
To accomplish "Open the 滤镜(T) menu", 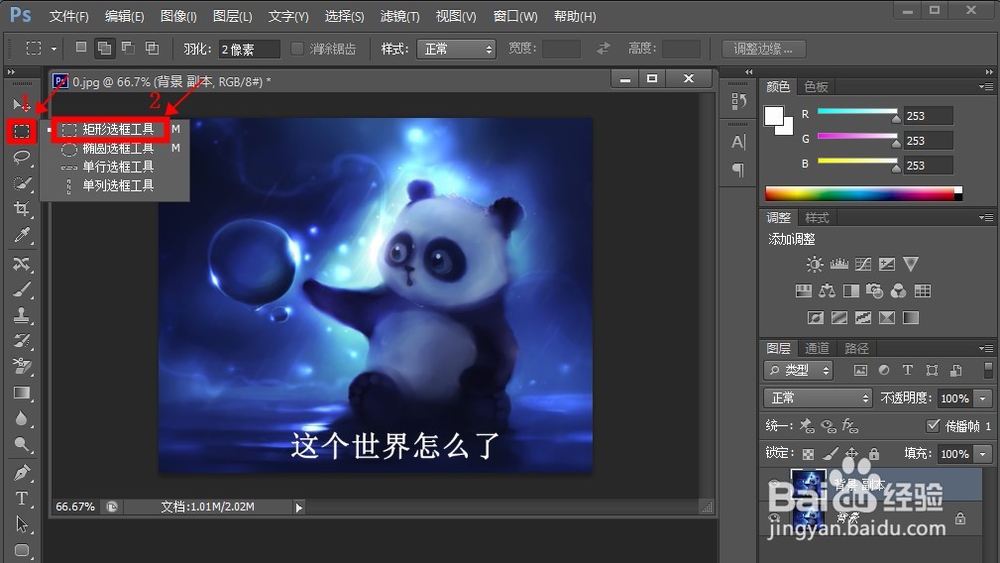I will coord(400,16).
